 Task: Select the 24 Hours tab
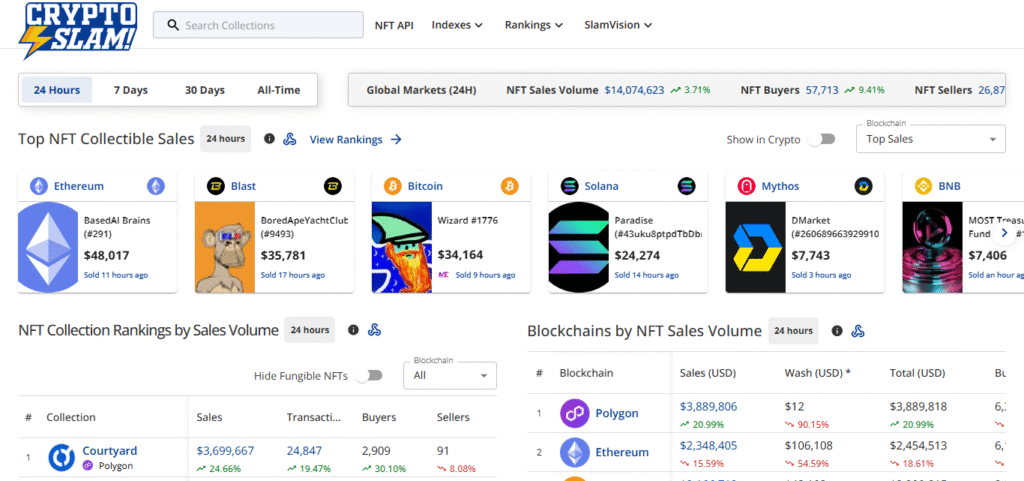click(x=57, y=90)
